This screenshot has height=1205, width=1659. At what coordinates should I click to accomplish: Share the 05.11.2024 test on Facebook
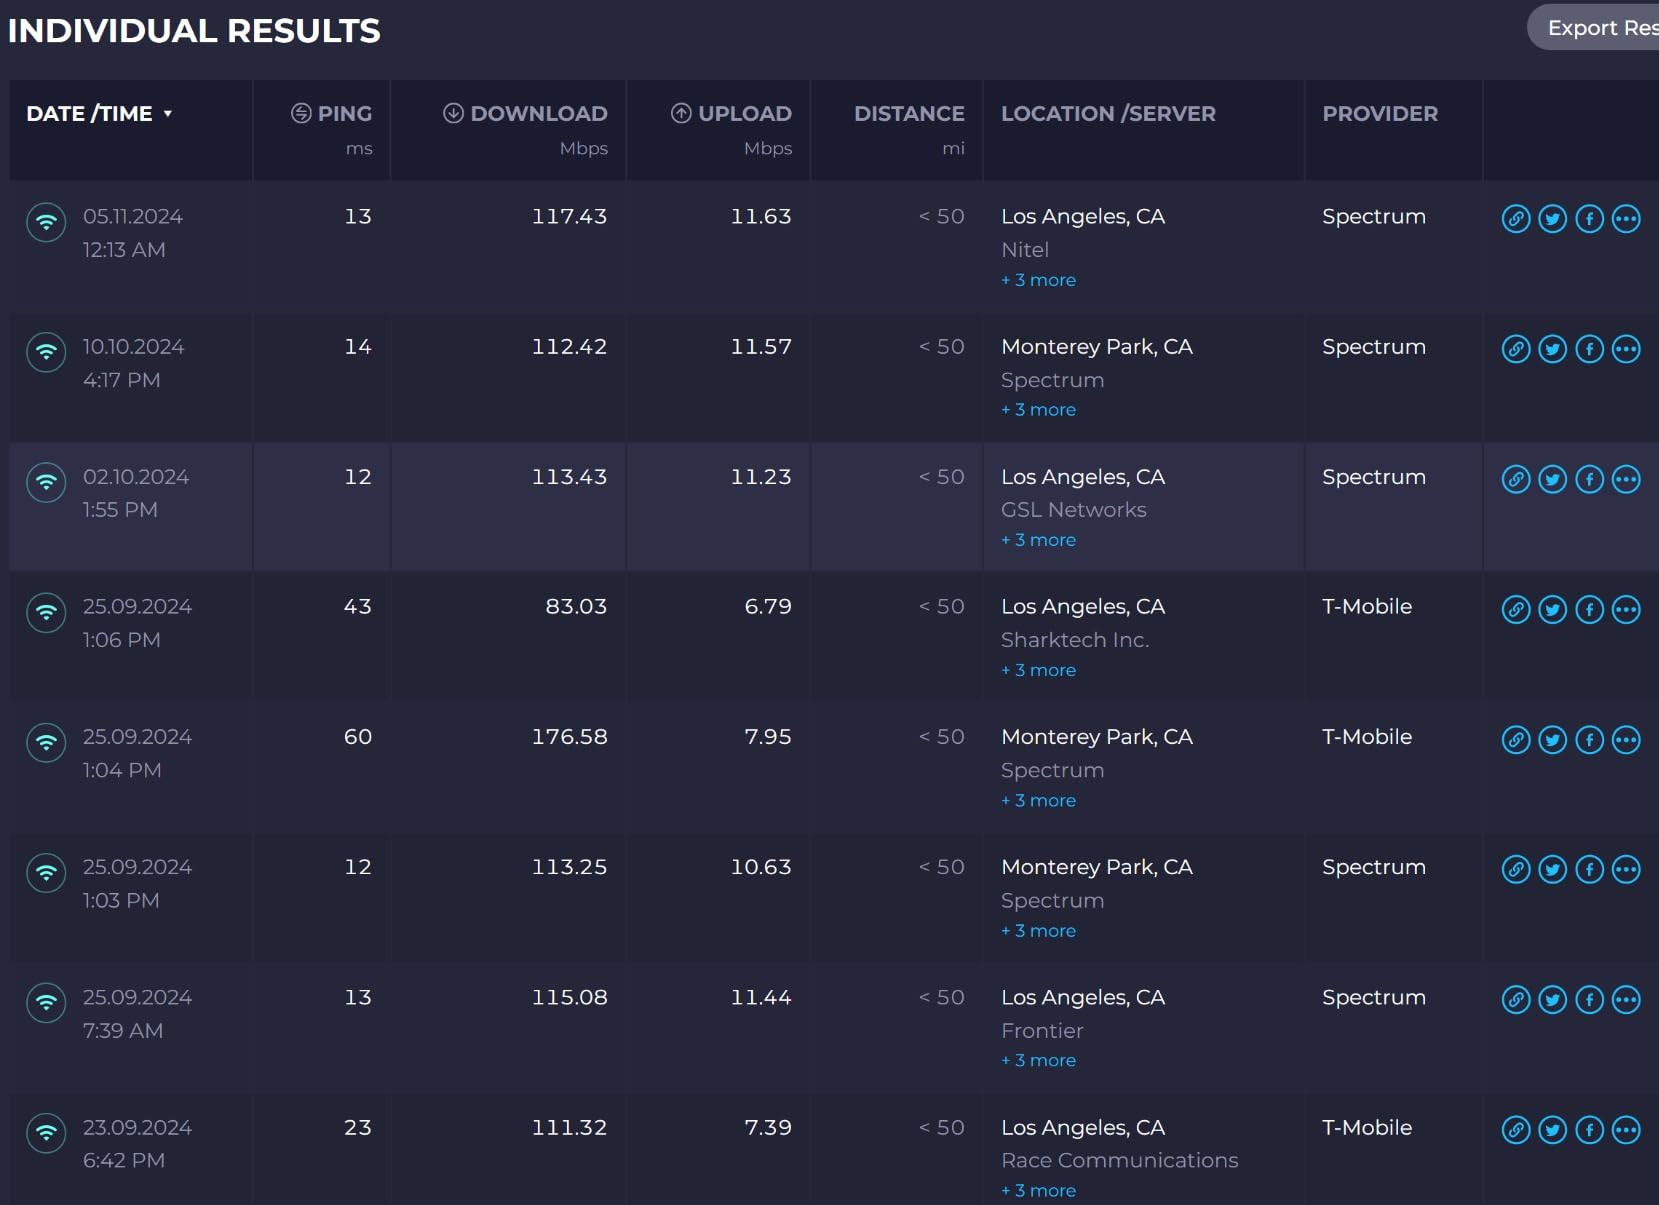[1590, 218]
